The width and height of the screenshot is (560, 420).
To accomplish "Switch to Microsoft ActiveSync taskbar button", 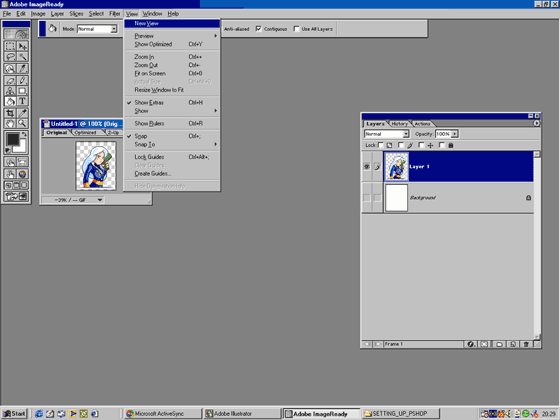I will [163, 414].
